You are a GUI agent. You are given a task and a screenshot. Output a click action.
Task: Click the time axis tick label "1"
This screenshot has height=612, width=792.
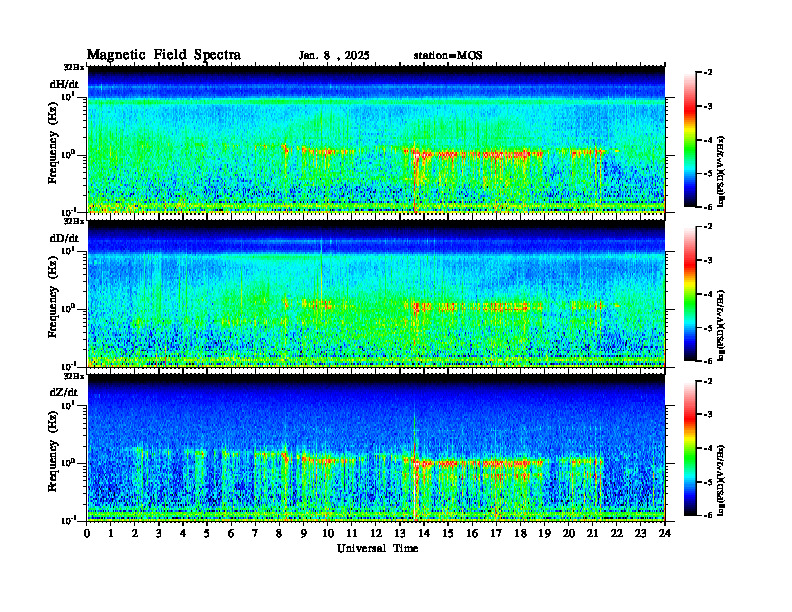[x=111, y=534]
